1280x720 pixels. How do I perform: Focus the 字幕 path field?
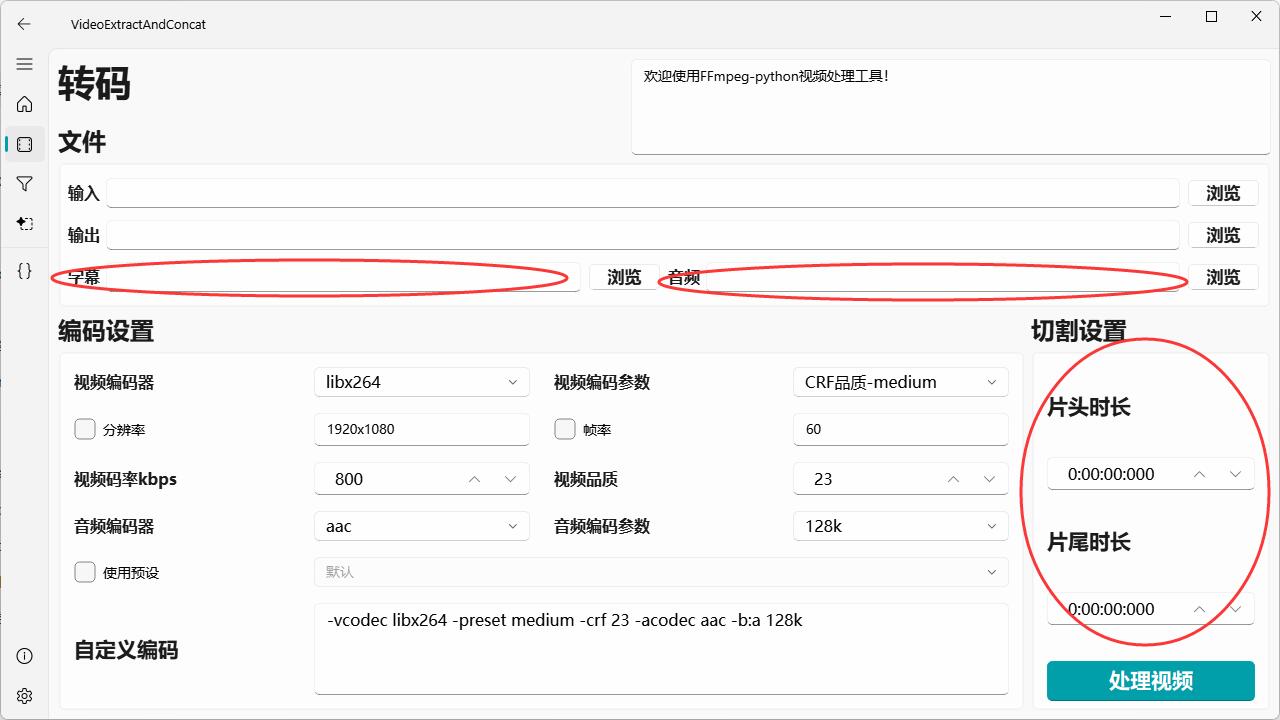[x=343, y=277]
